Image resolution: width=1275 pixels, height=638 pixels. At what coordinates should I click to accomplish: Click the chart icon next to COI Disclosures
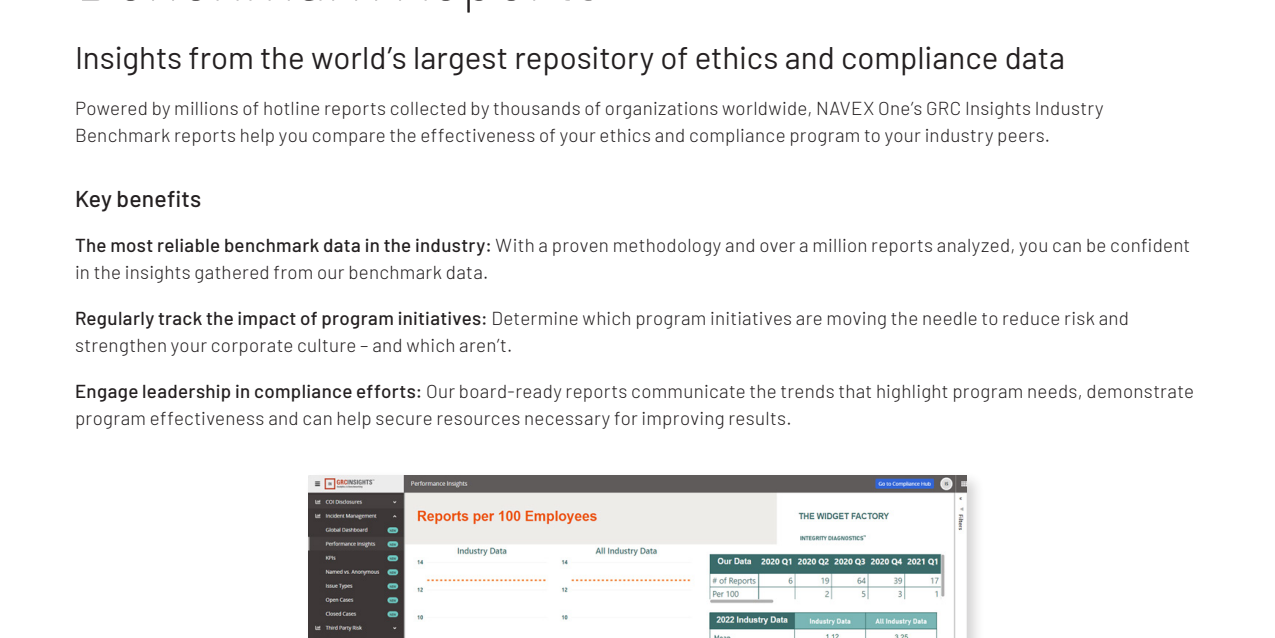(x=318, y=502)
